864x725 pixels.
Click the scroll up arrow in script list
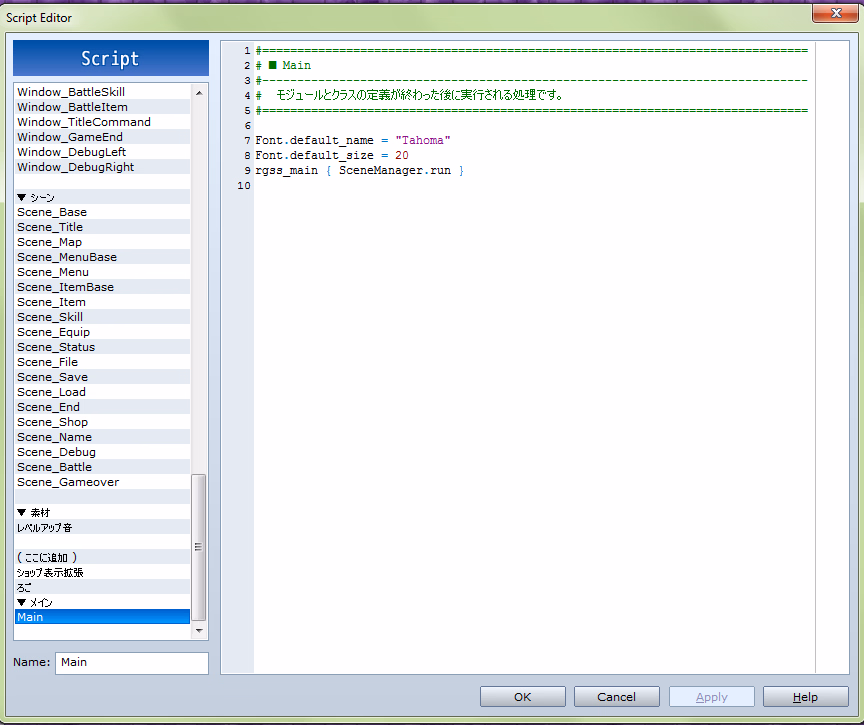coord(198,92)
